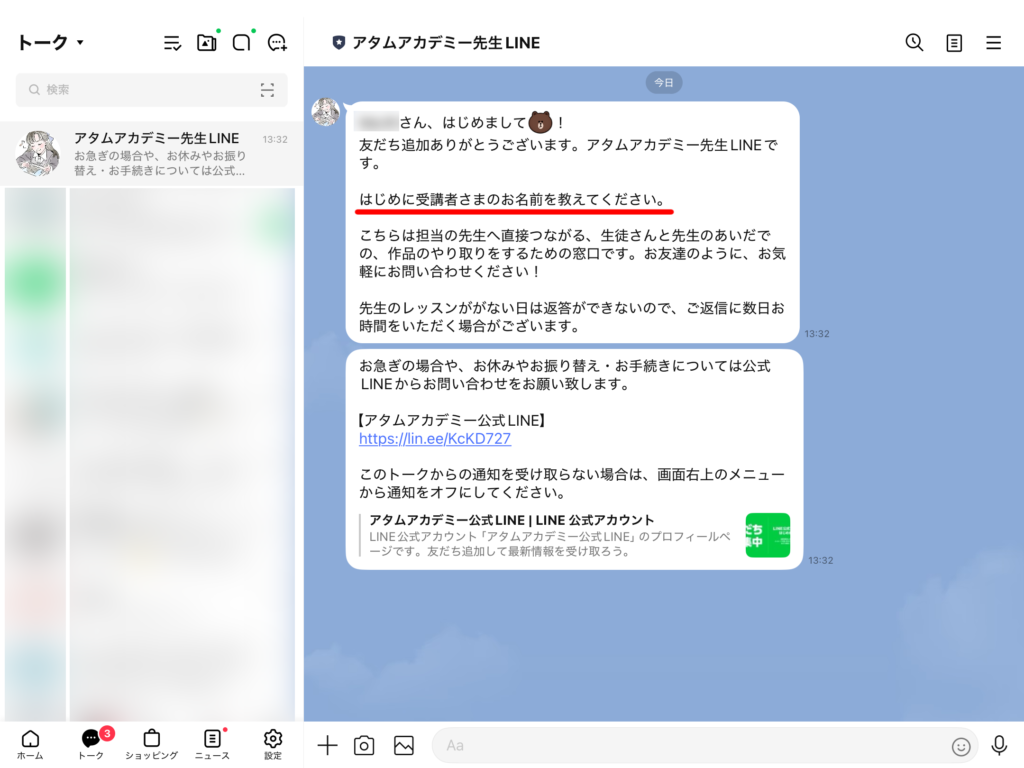Open the https://lin.ee/KcKD727 link
This screenshot has width=1024, height=768.
(x=435, y=438)
